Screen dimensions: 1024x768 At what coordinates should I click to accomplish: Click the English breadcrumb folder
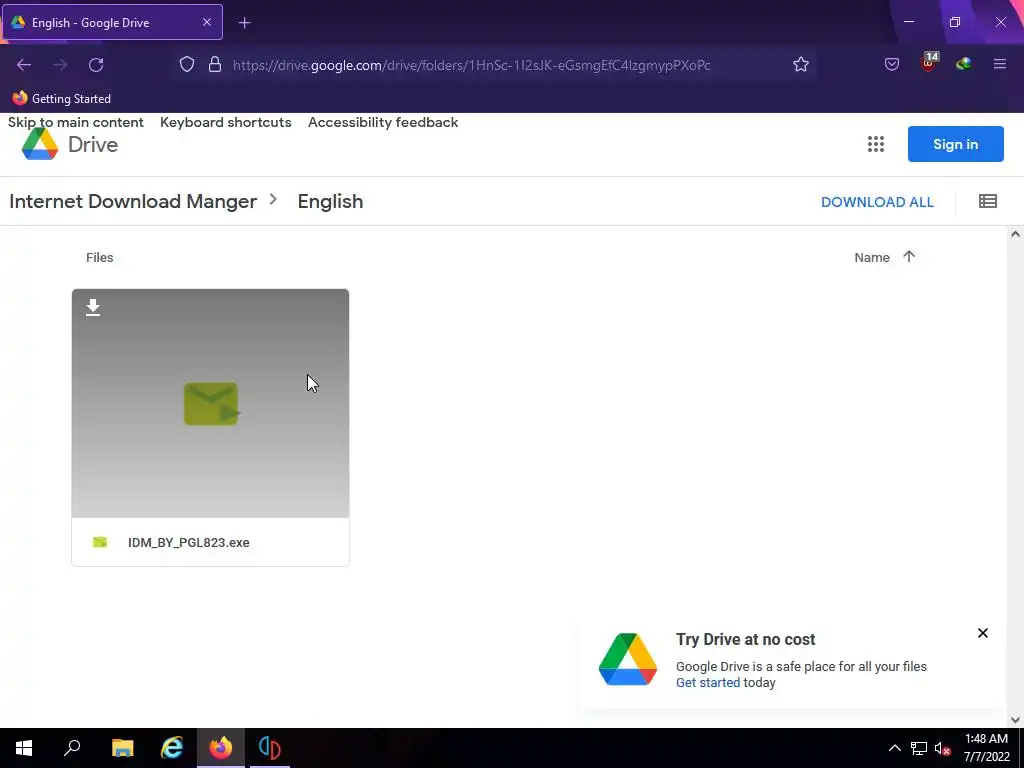point(330,201)
